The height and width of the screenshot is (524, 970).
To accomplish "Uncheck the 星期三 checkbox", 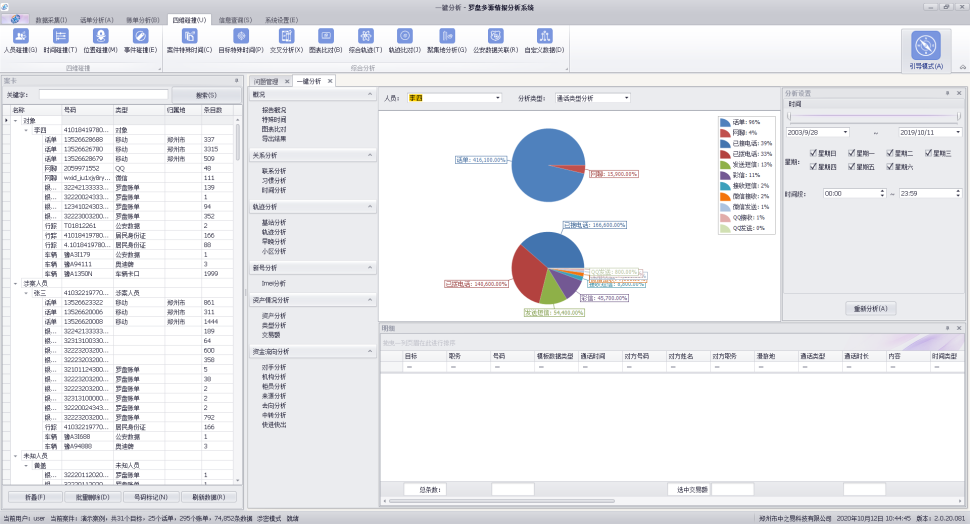I will pyautogui.click(x=929, y=153).
